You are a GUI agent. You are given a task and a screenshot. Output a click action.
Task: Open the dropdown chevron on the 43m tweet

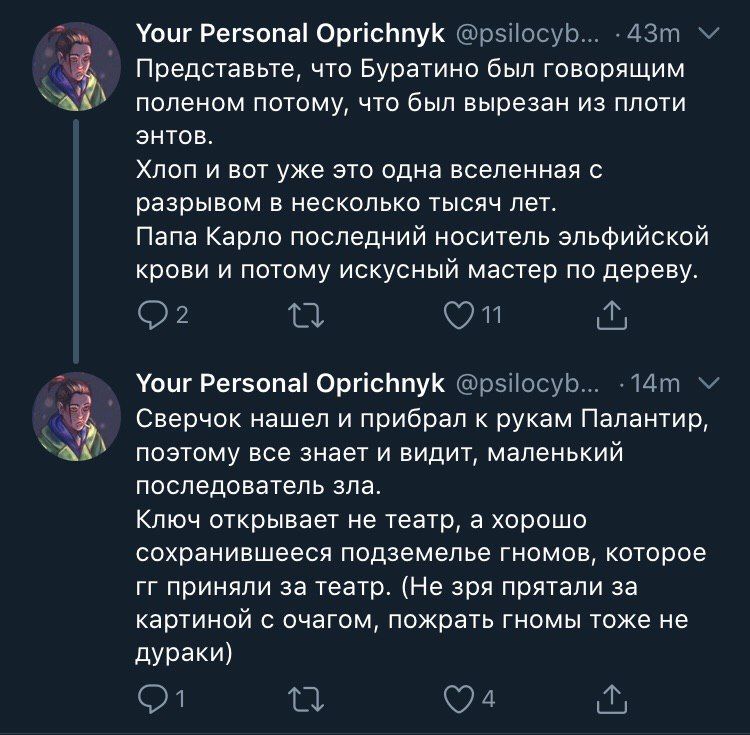(706, 34)
